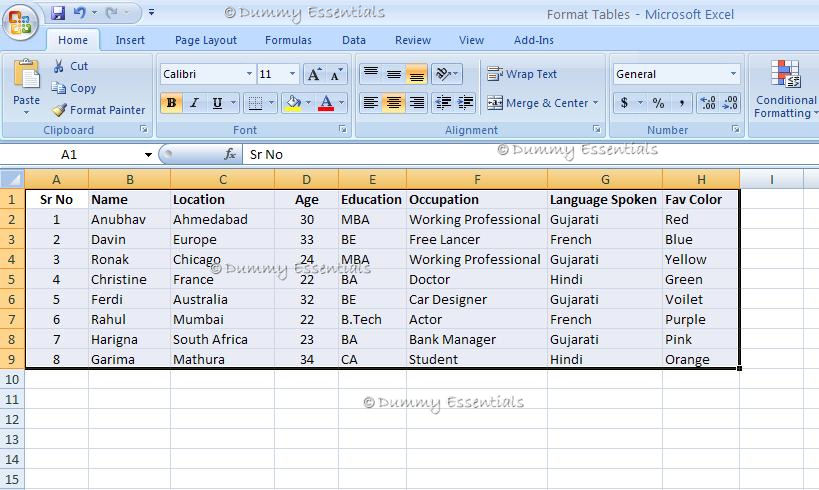Open Conditional Formatting options

click(x=786, y=89)
